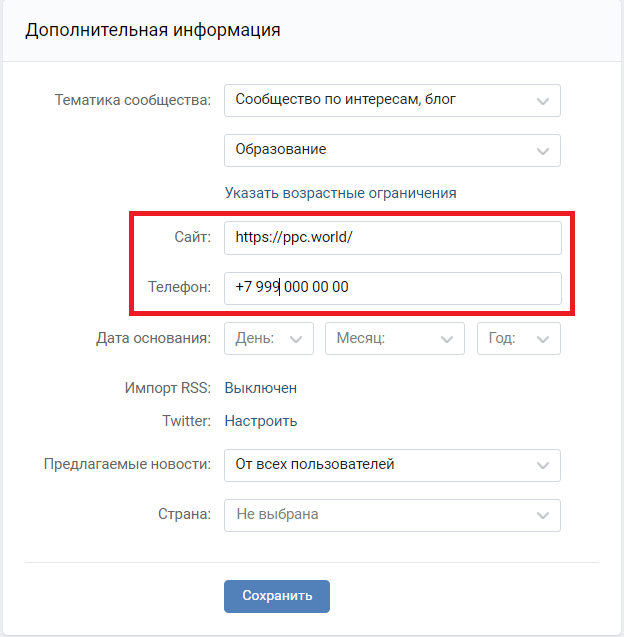This screenshot has width=624, height=637.
Task: Click the Twitter label text
Action: (186, 421)
